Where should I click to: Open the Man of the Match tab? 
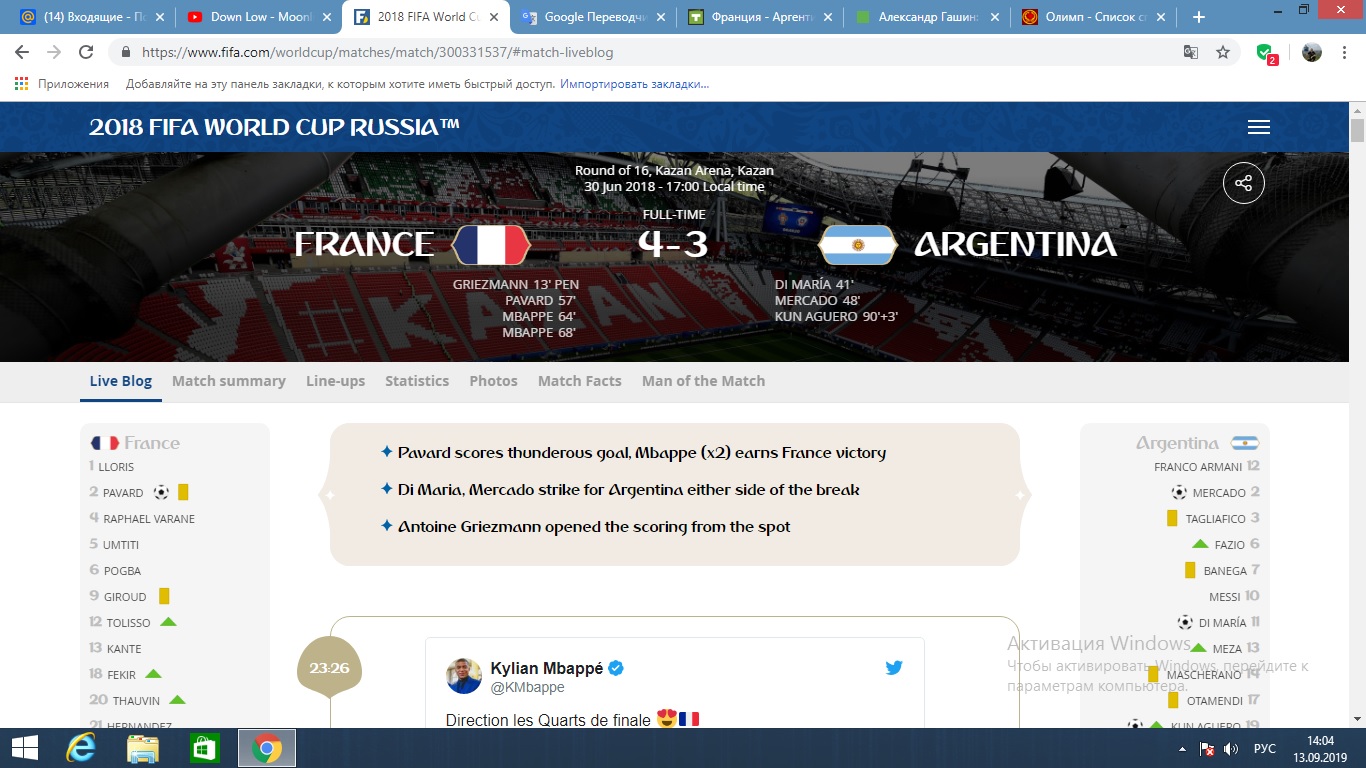(x=703, y=381)
